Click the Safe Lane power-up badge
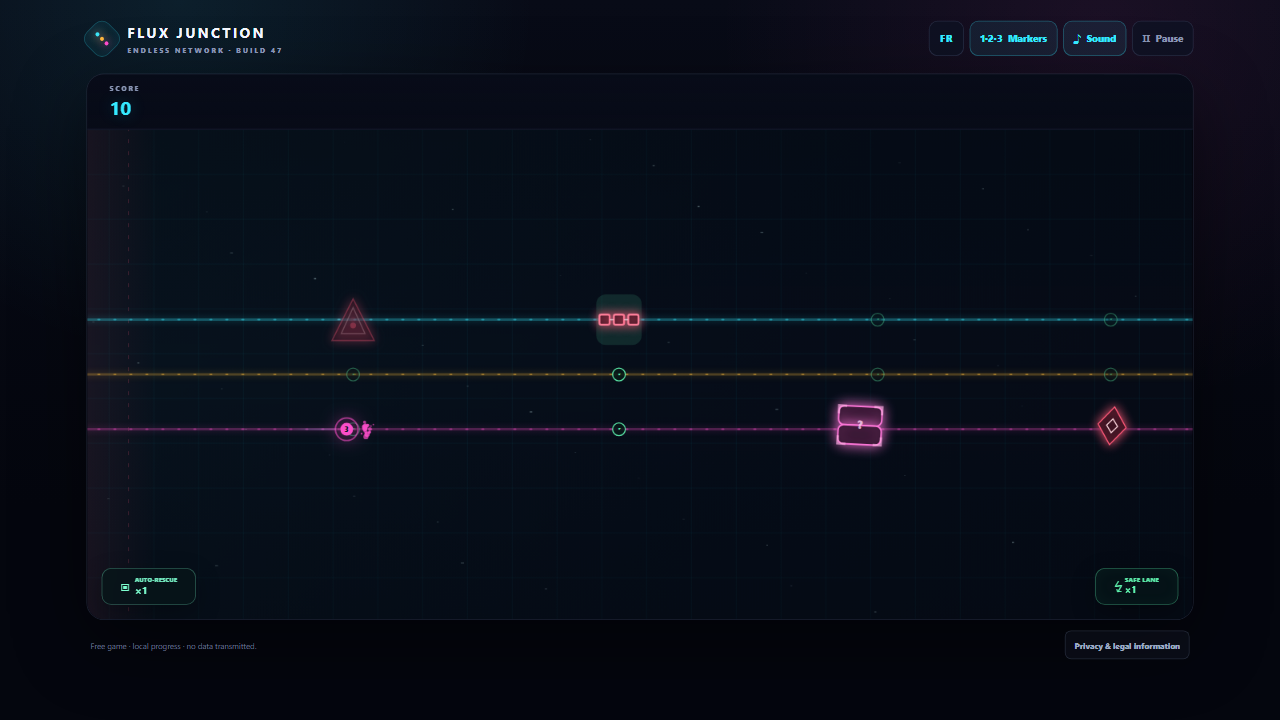Viewport: 1280px width, 720px height. 1136,587
